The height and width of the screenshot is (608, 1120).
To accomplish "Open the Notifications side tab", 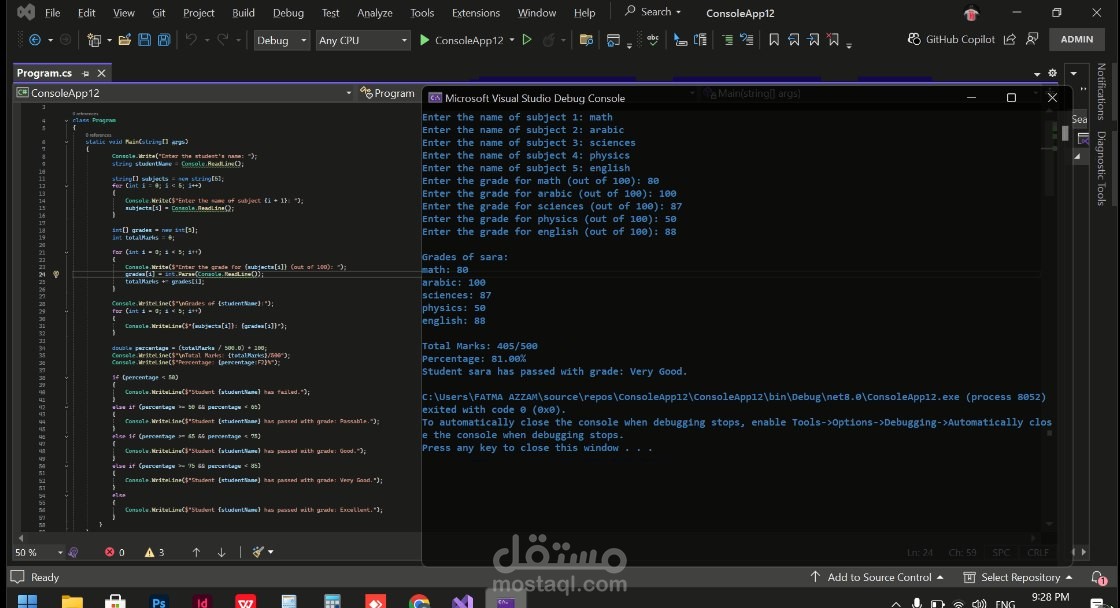I will click(1101, 91).
